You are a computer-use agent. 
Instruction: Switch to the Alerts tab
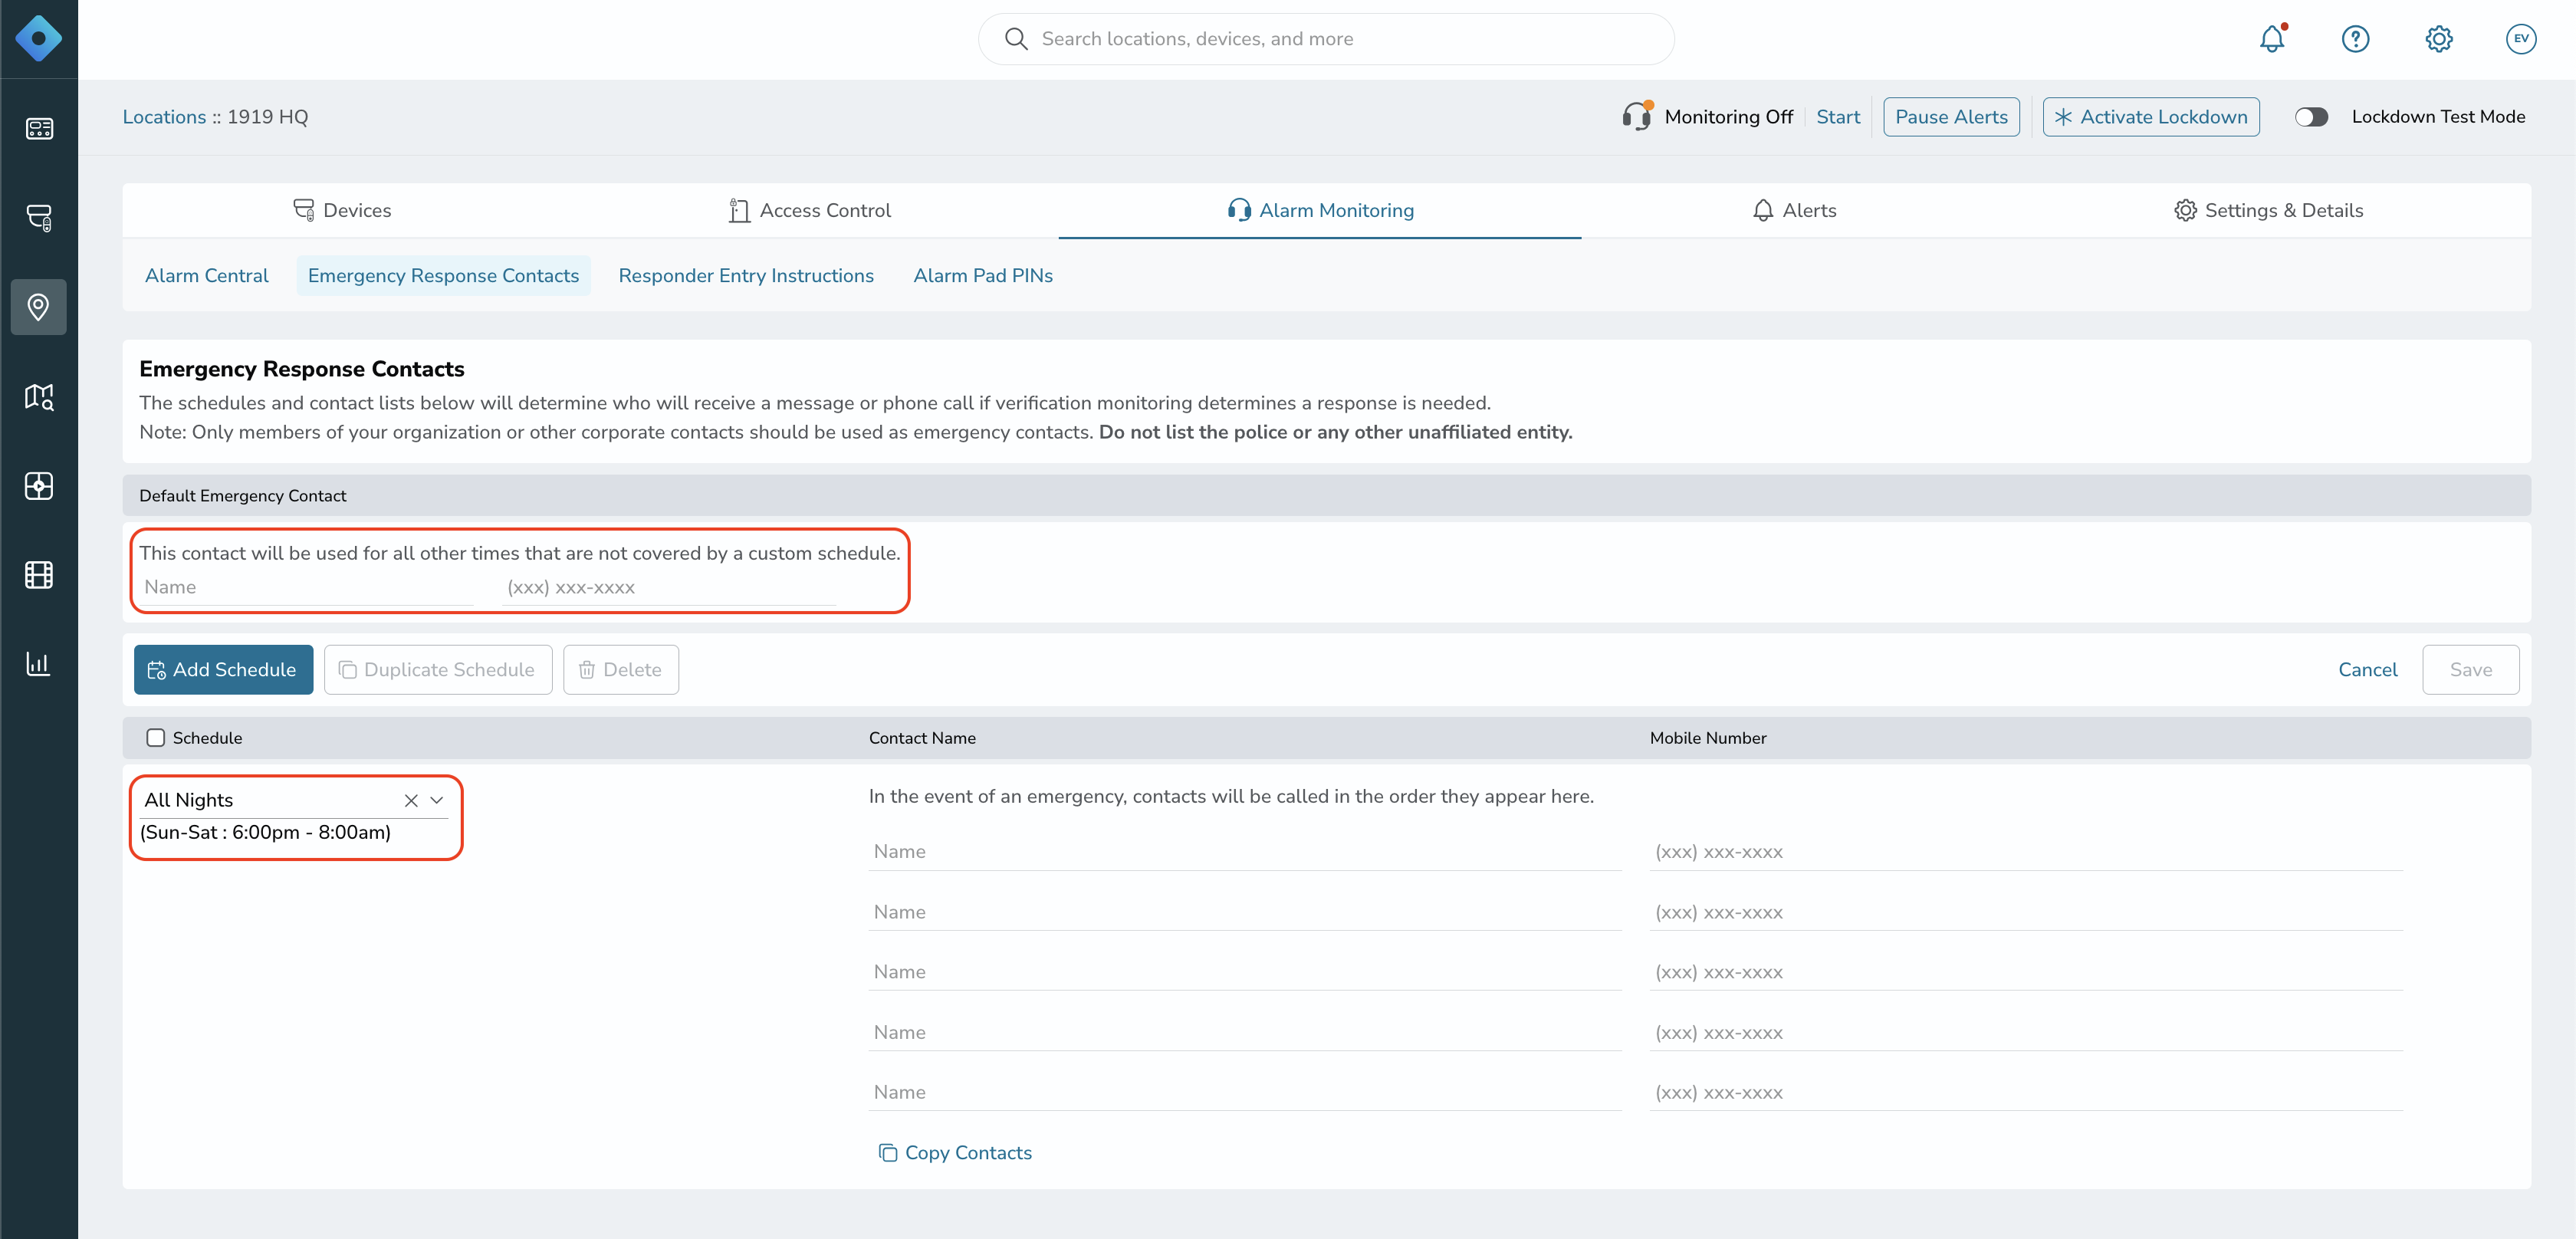click(x=1795, y=210)
